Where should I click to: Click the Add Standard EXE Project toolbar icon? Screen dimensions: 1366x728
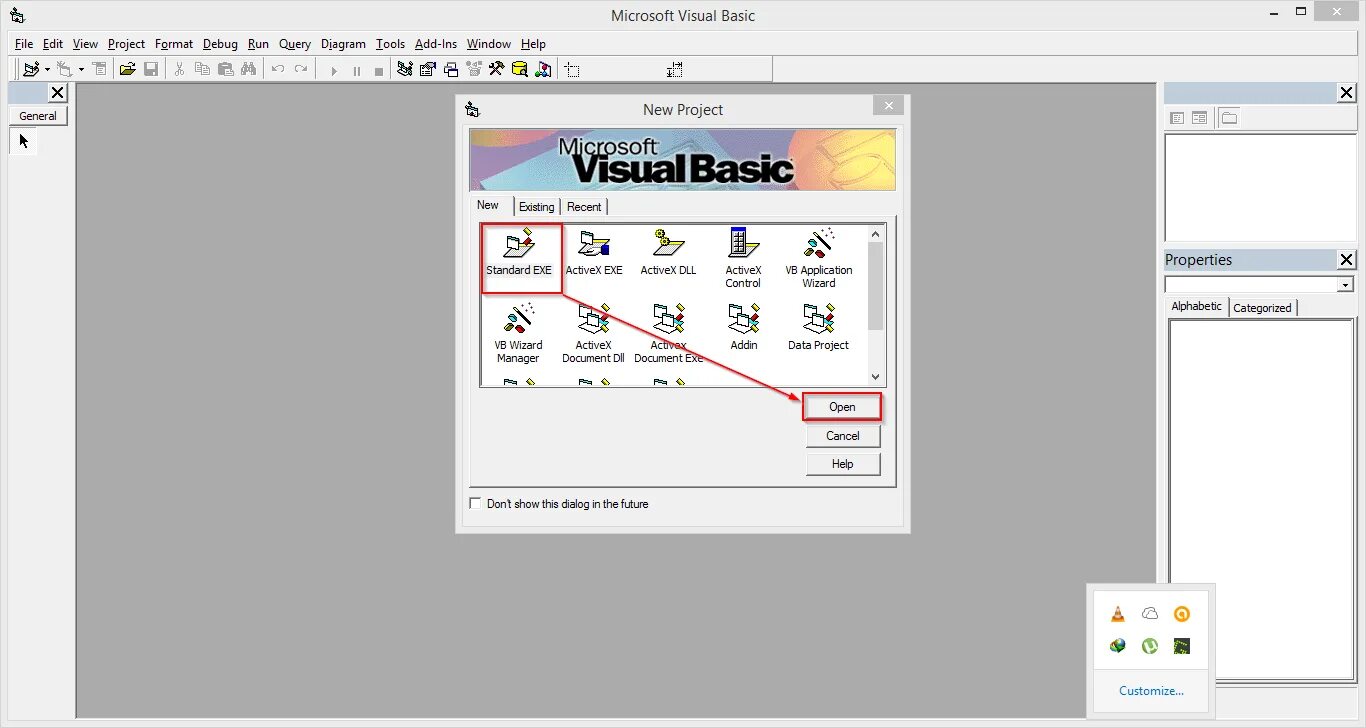31,69
